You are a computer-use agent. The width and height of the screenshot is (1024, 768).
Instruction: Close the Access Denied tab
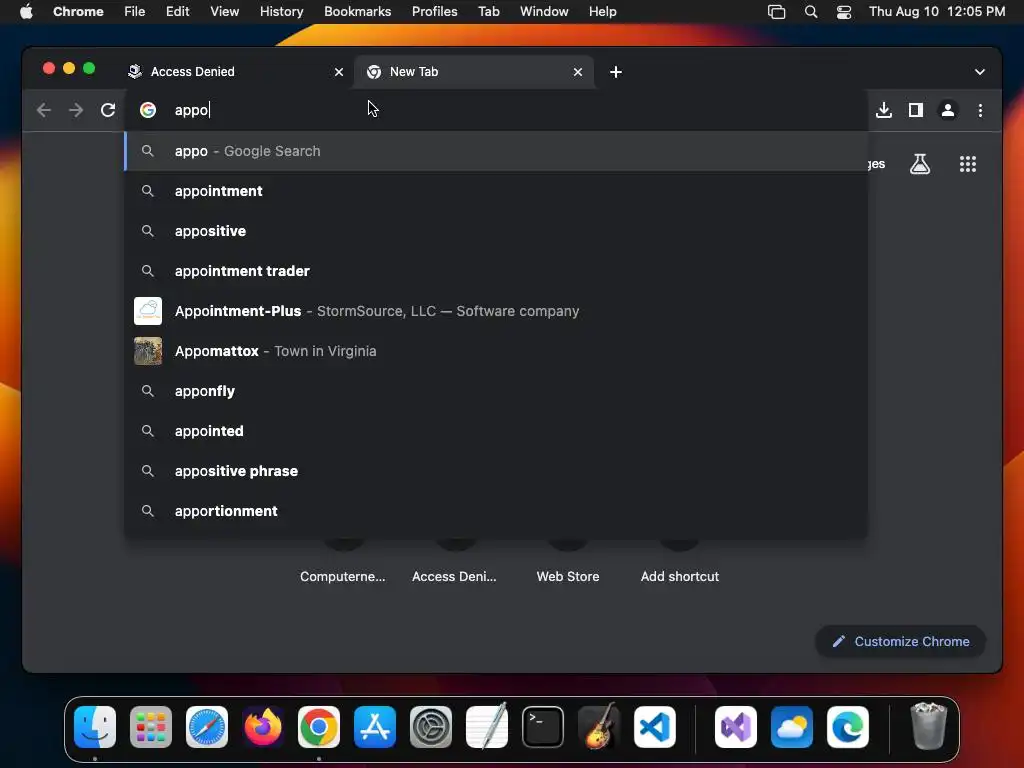338,72
